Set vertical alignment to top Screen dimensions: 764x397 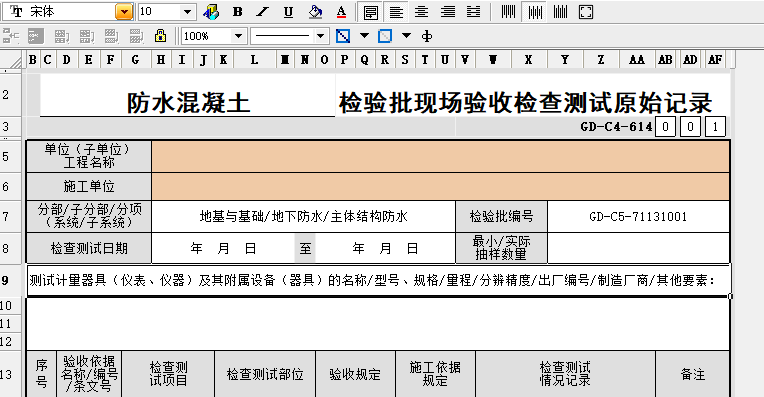pyautogui.click(x=508, y=12)
